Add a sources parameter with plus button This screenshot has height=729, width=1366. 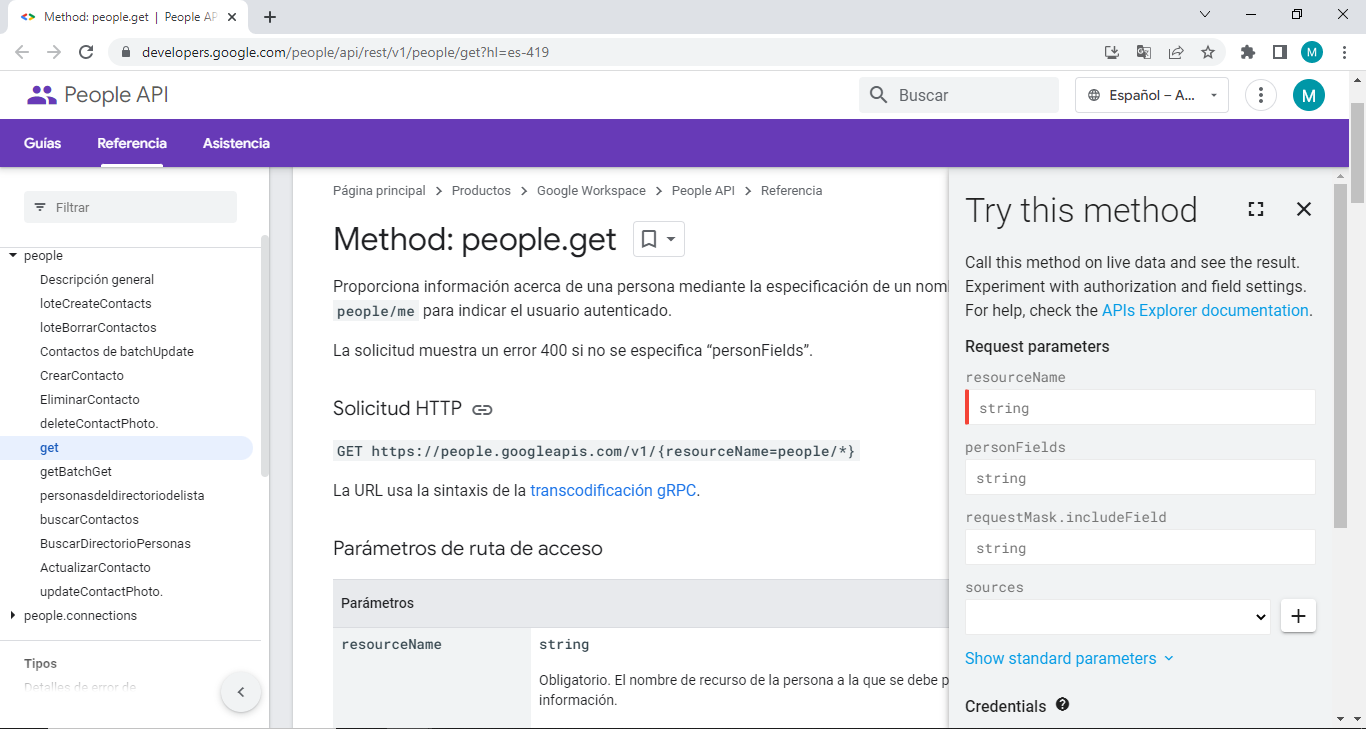[x=1298, y=616]
